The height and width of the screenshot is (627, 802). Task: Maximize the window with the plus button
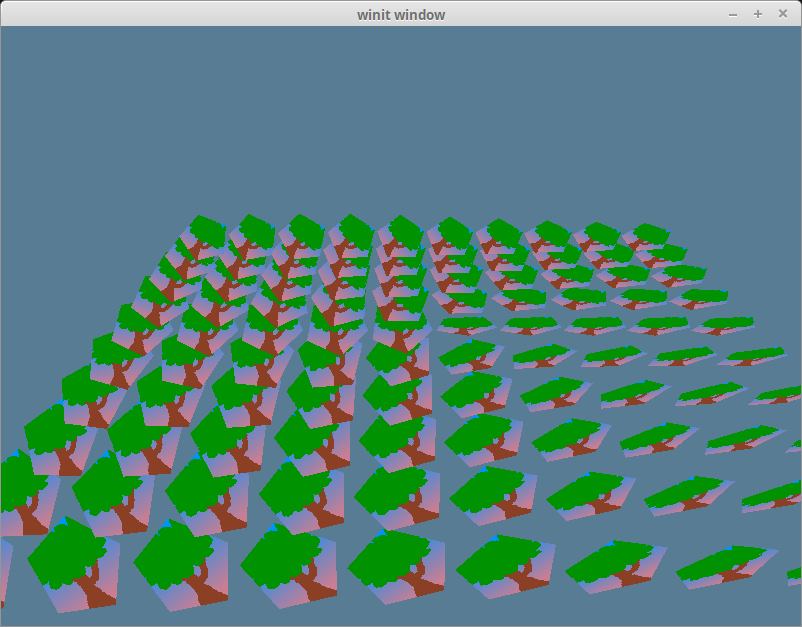(x=758, y=14)
